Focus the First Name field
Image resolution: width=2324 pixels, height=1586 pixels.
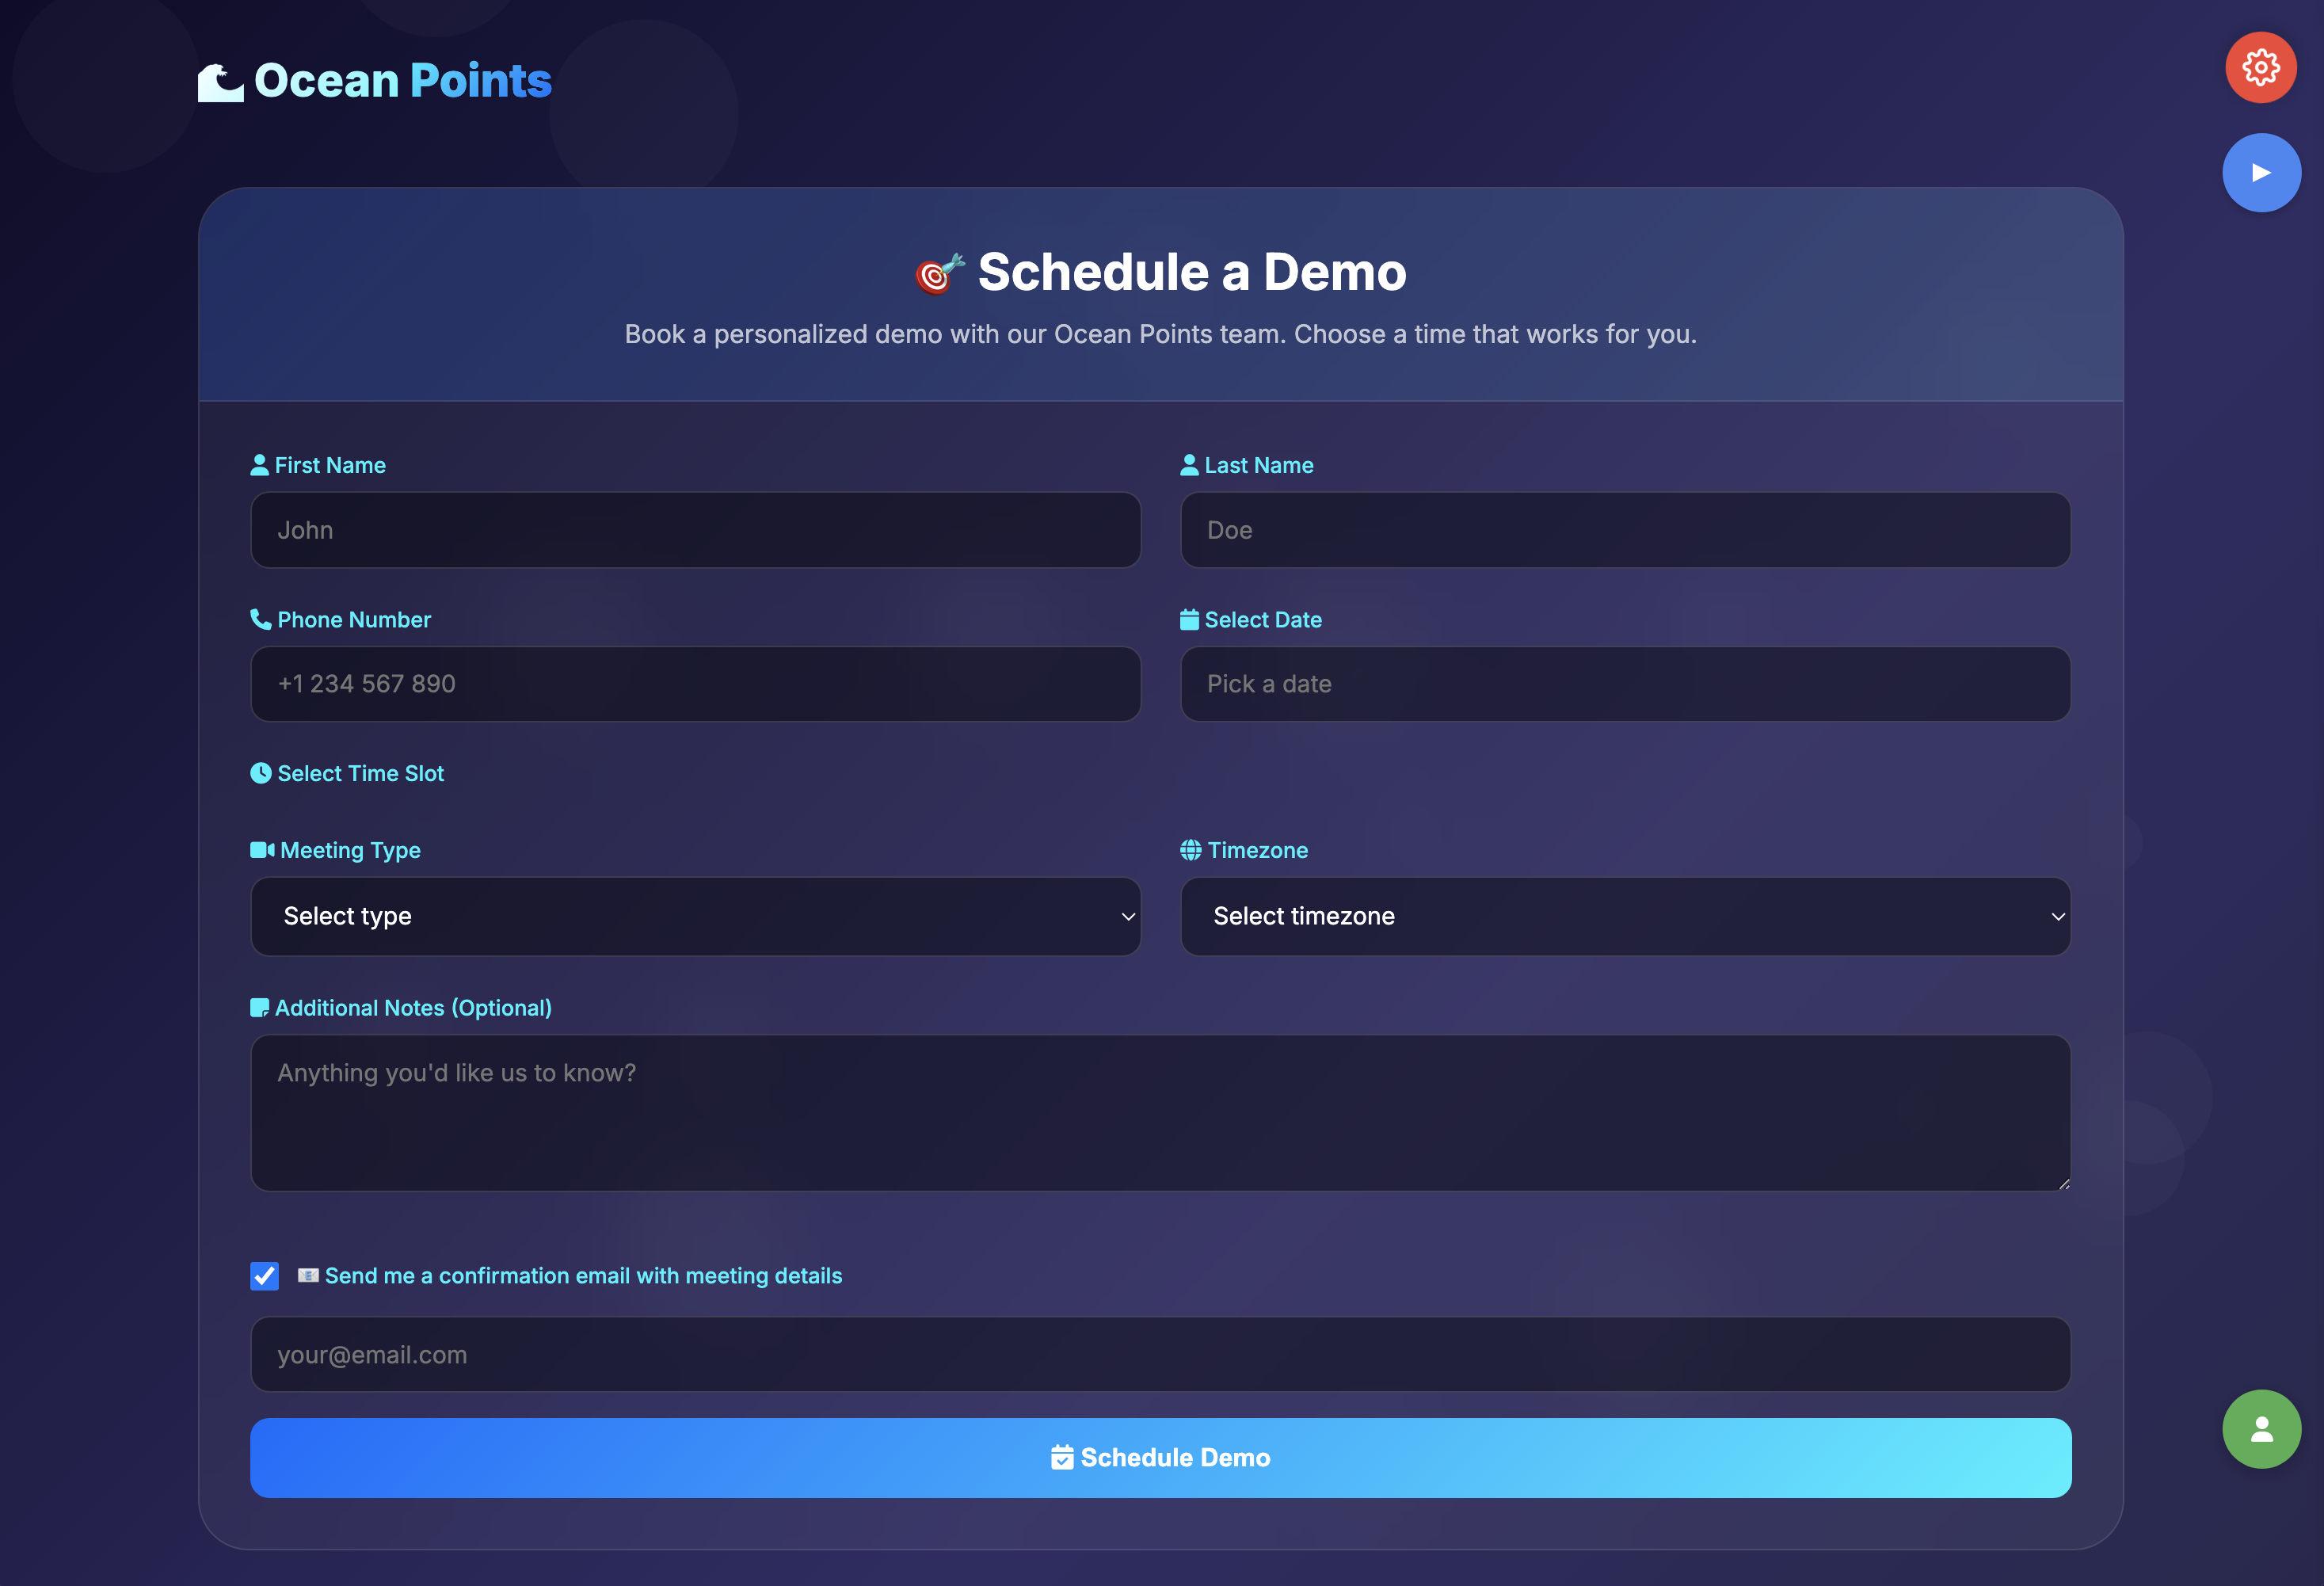[695, 530]
